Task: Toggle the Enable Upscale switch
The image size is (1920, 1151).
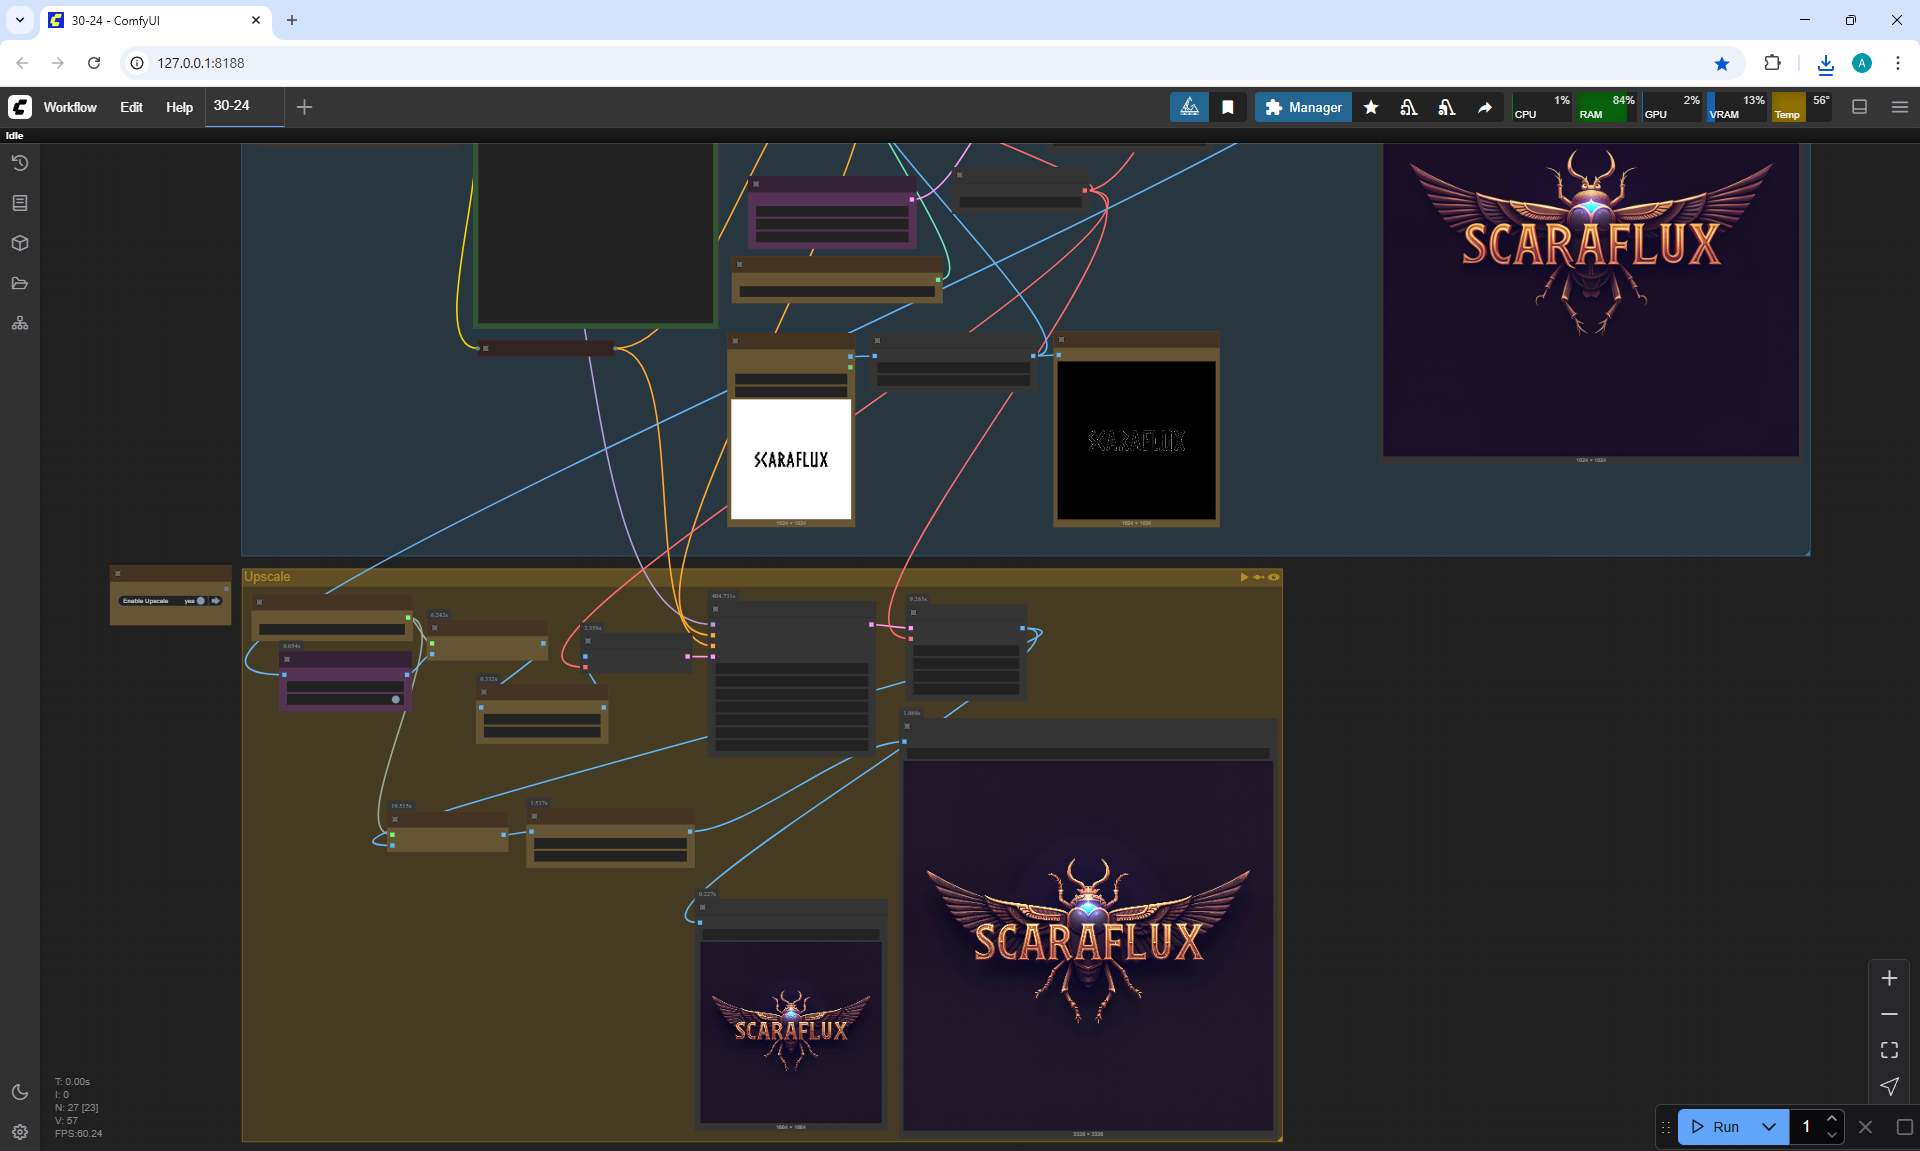Action: coord(200,601)
